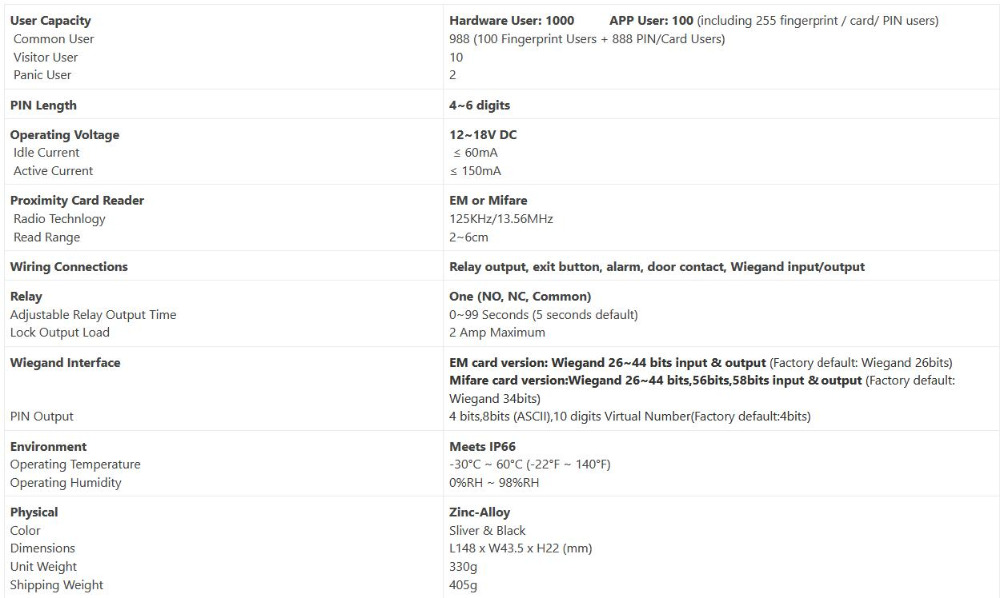
Task: Click the PIN Output label
Action: (42, 416)
